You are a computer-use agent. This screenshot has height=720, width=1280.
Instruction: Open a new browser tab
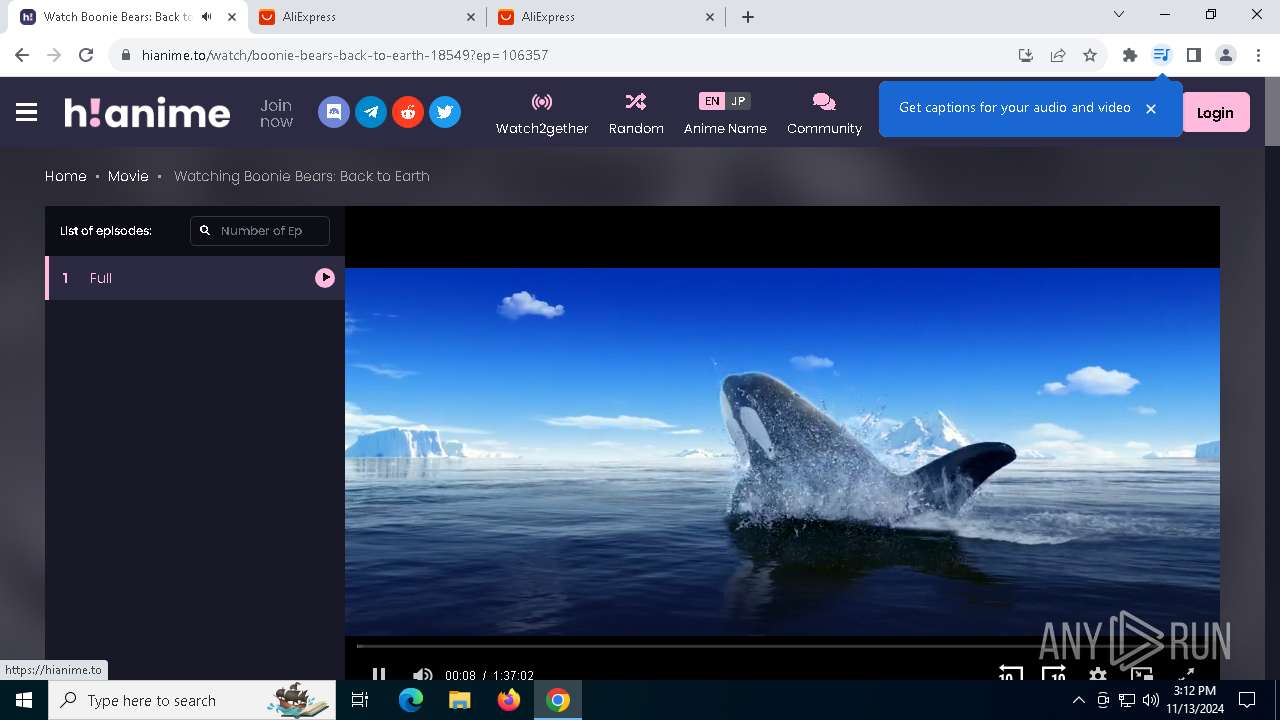pos(748,17)
